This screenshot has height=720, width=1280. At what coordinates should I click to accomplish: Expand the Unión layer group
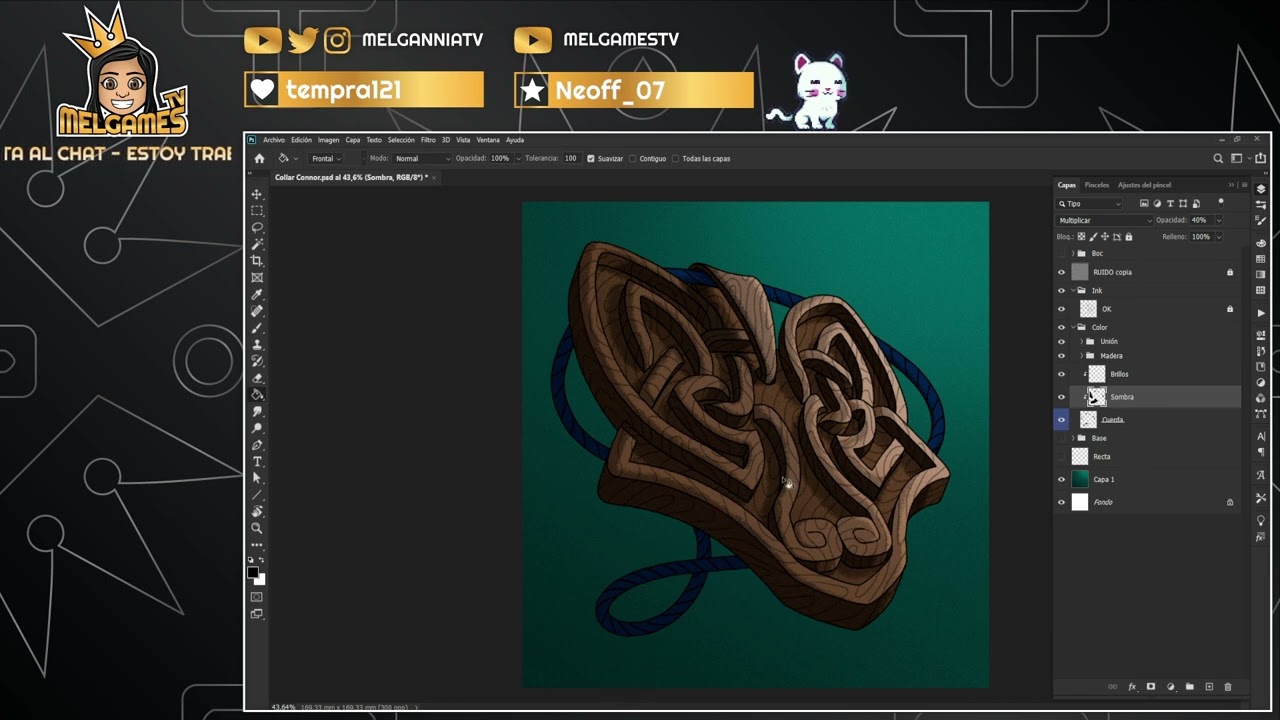click(1082, 342)
